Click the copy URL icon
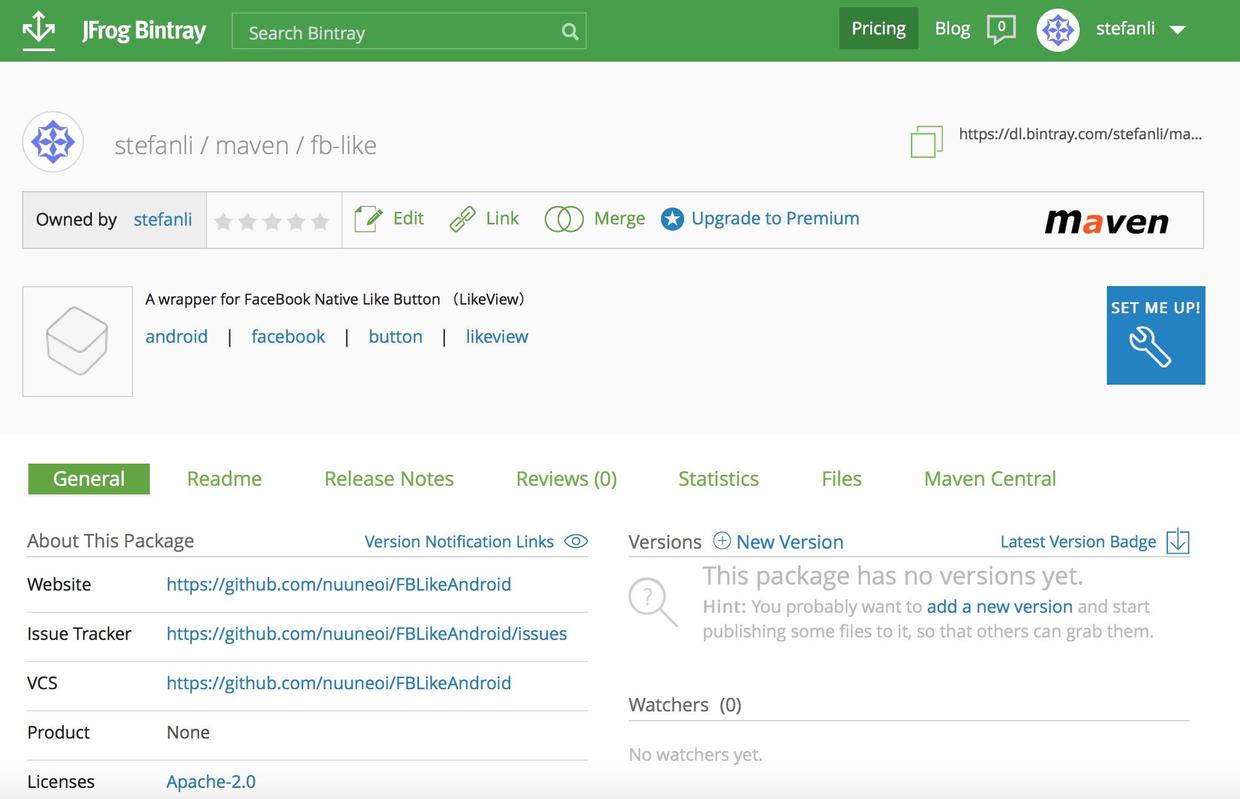Image resolution: width=1240 pixels, height=799 pixels. click(926, 141)
